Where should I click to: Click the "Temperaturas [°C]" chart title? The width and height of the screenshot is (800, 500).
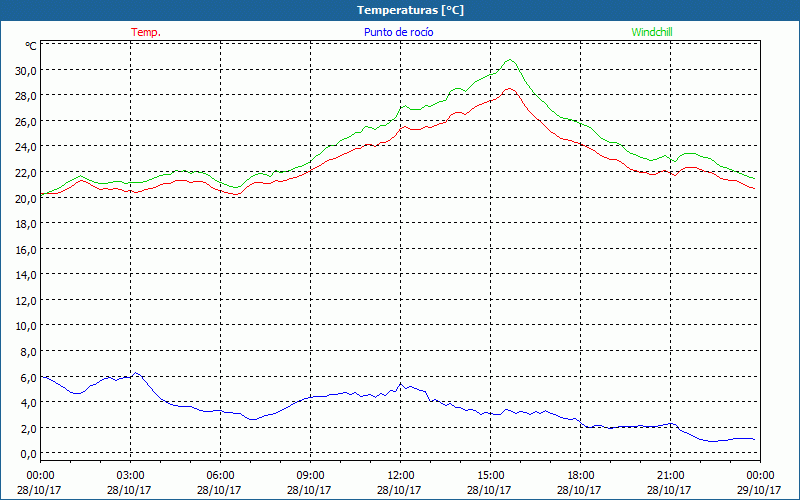click(410, 10)
